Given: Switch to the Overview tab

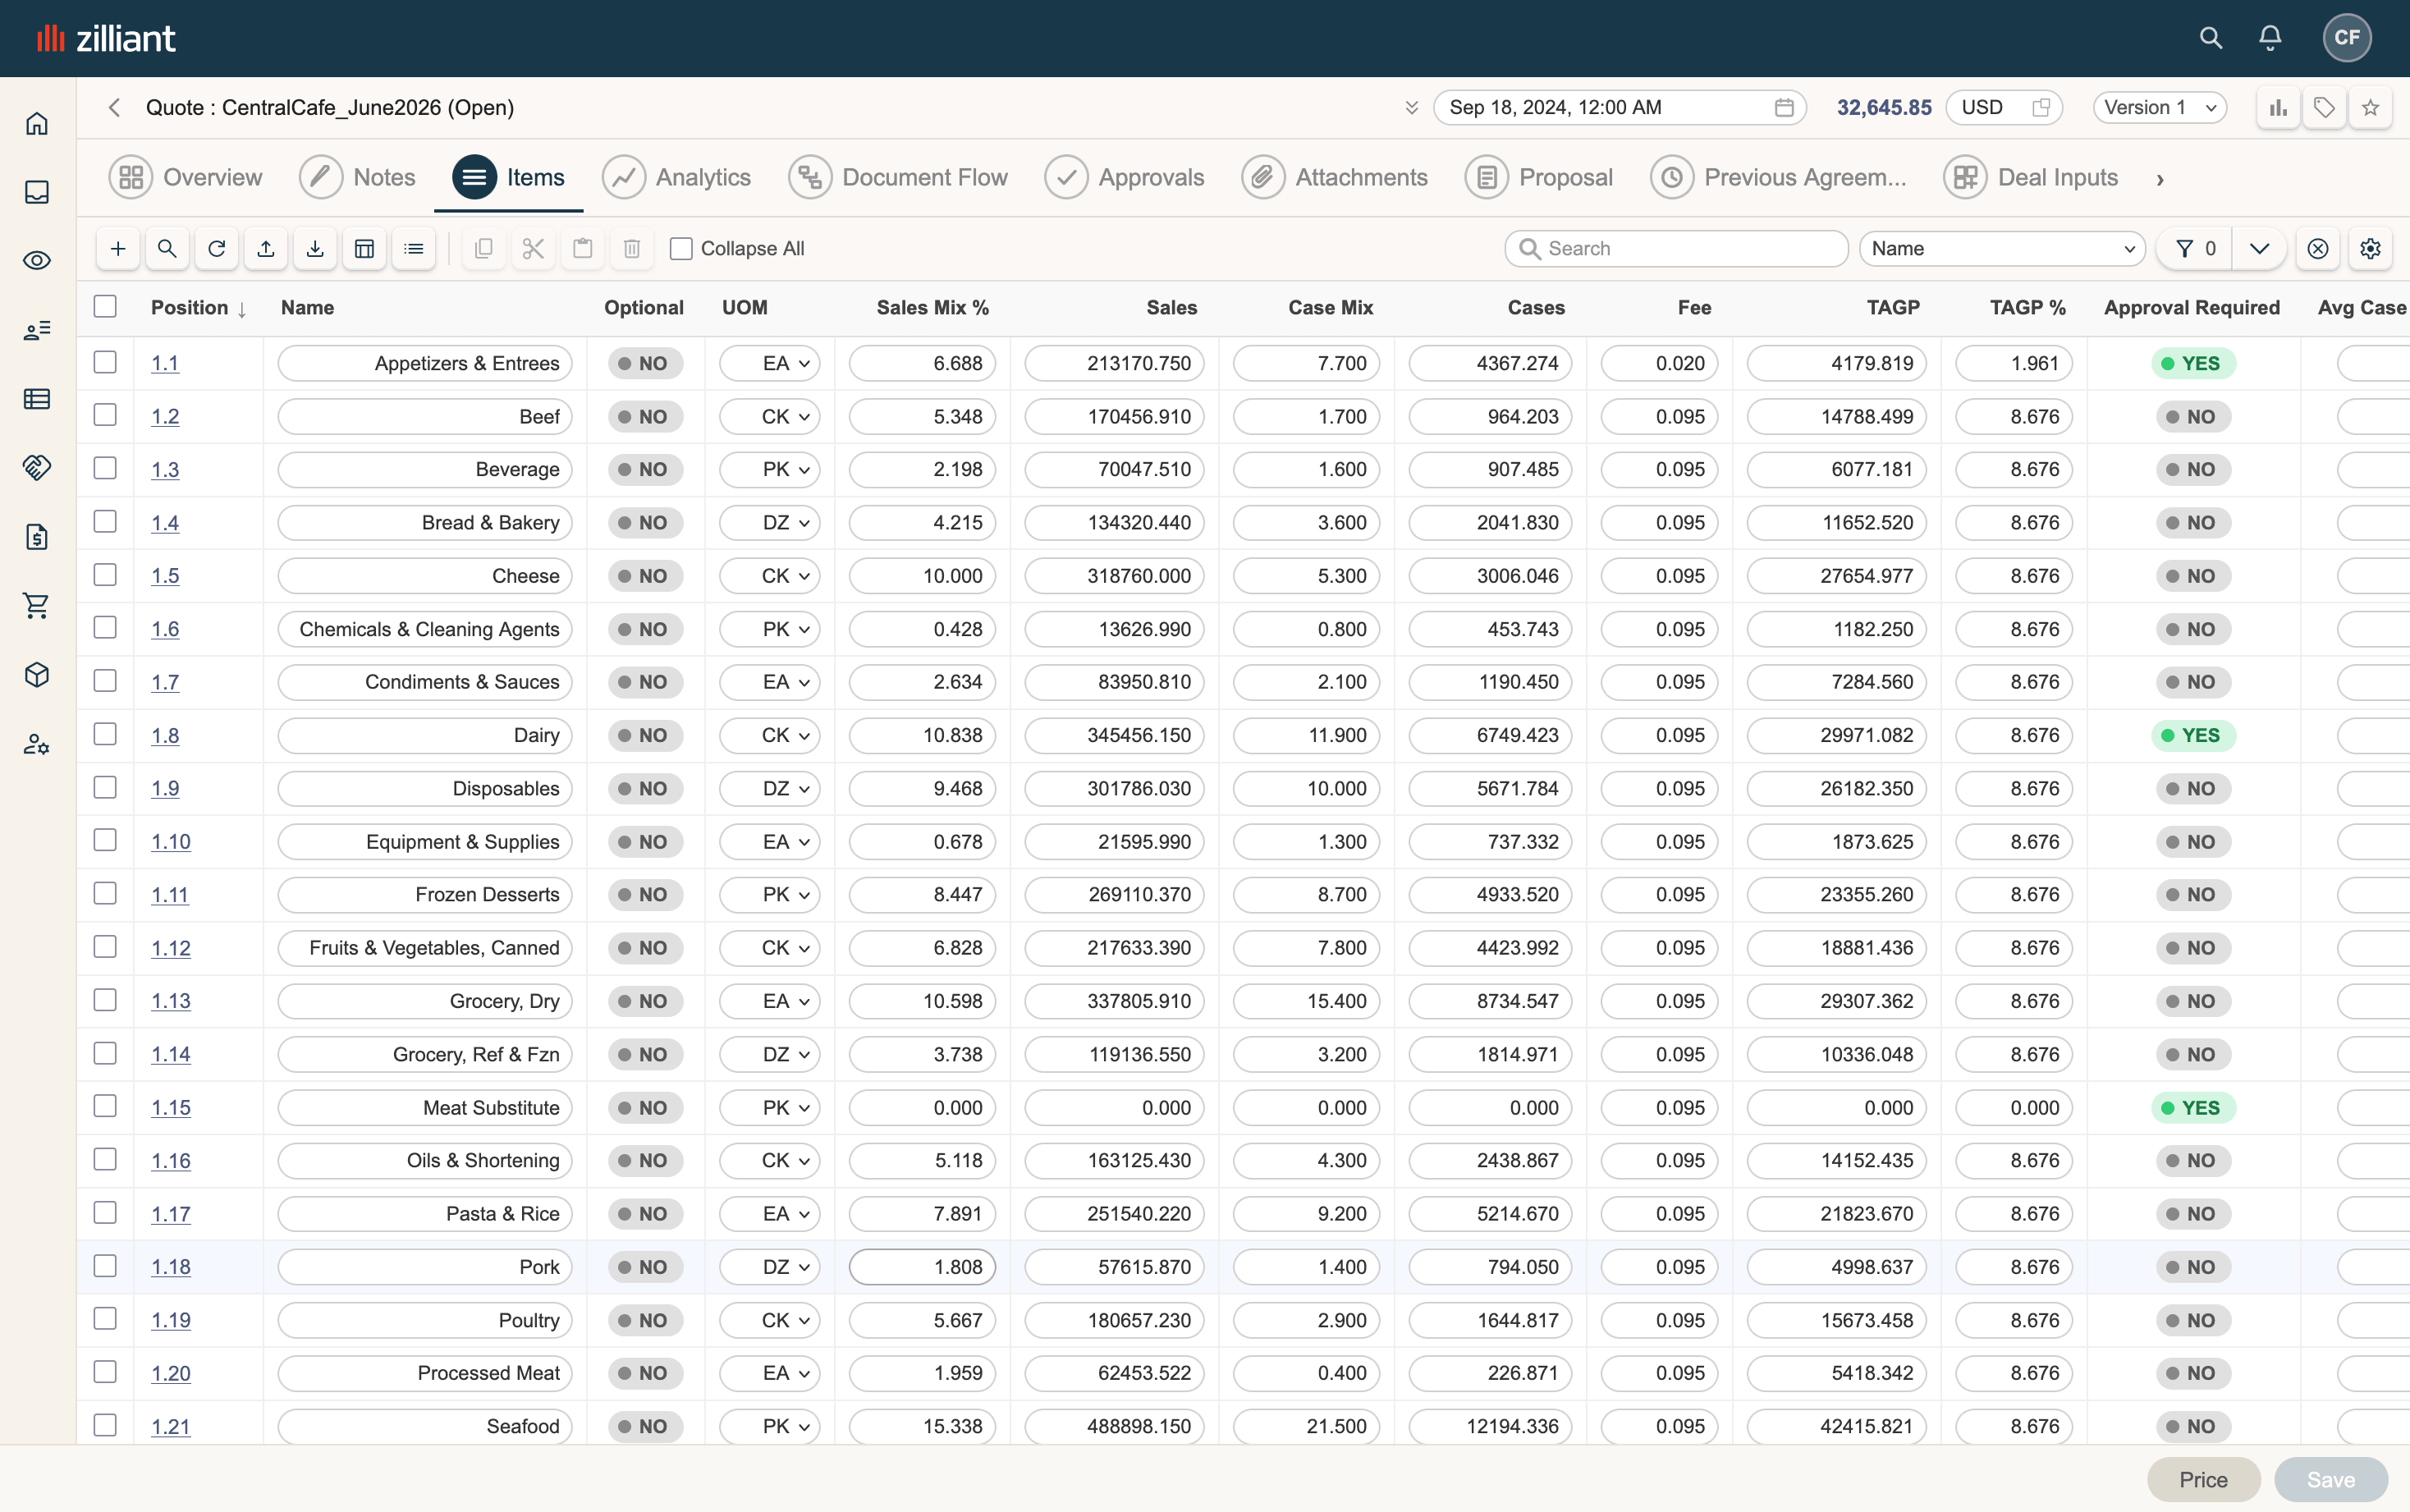Looking at the screenshot, I should pyautogui.click(x=186, y=178).
